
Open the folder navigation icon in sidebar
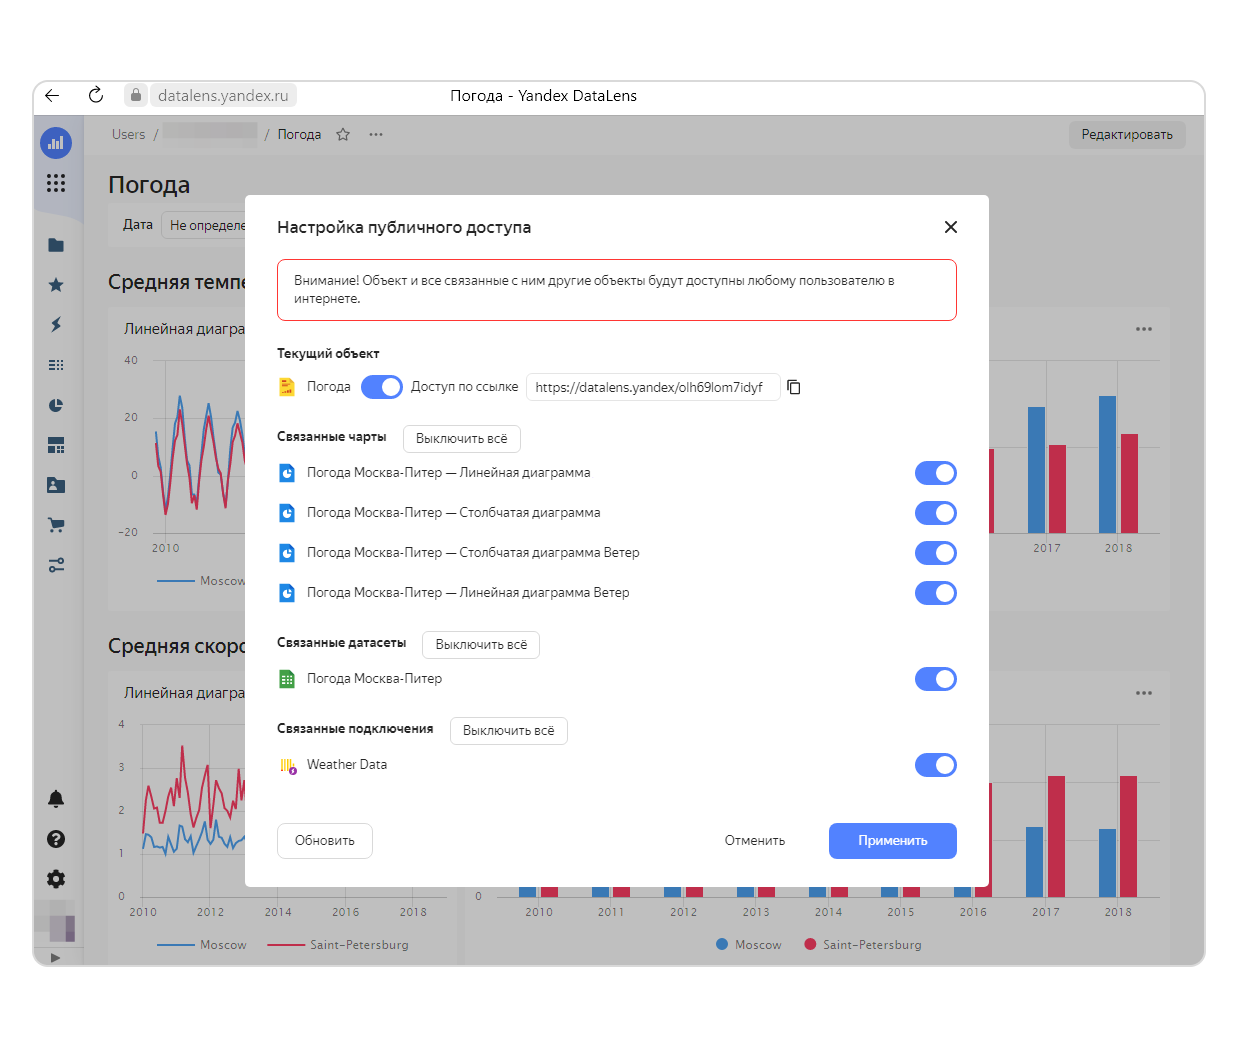pos(56,245)
